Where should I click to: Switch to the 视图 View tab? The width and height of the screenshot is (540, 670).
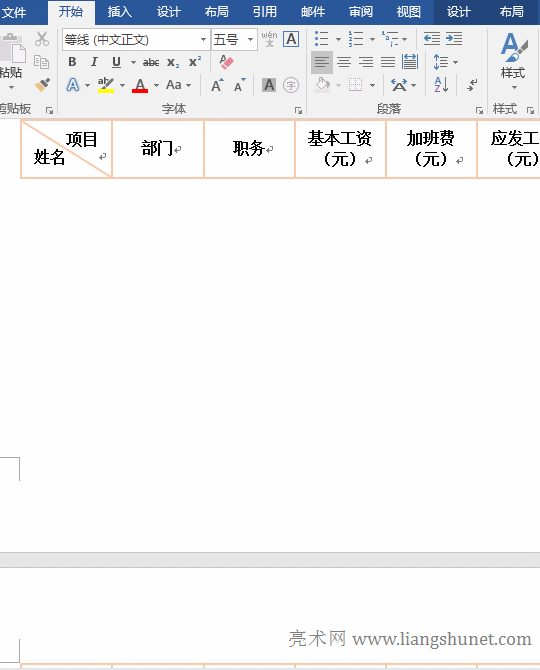pos(409,12)
